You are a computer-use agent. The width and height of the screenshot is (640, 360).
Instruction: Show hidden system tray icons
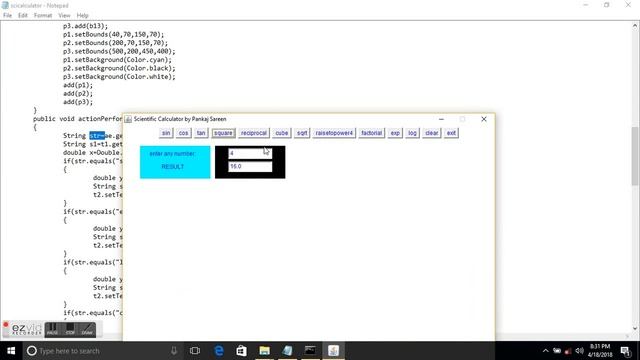546,351
